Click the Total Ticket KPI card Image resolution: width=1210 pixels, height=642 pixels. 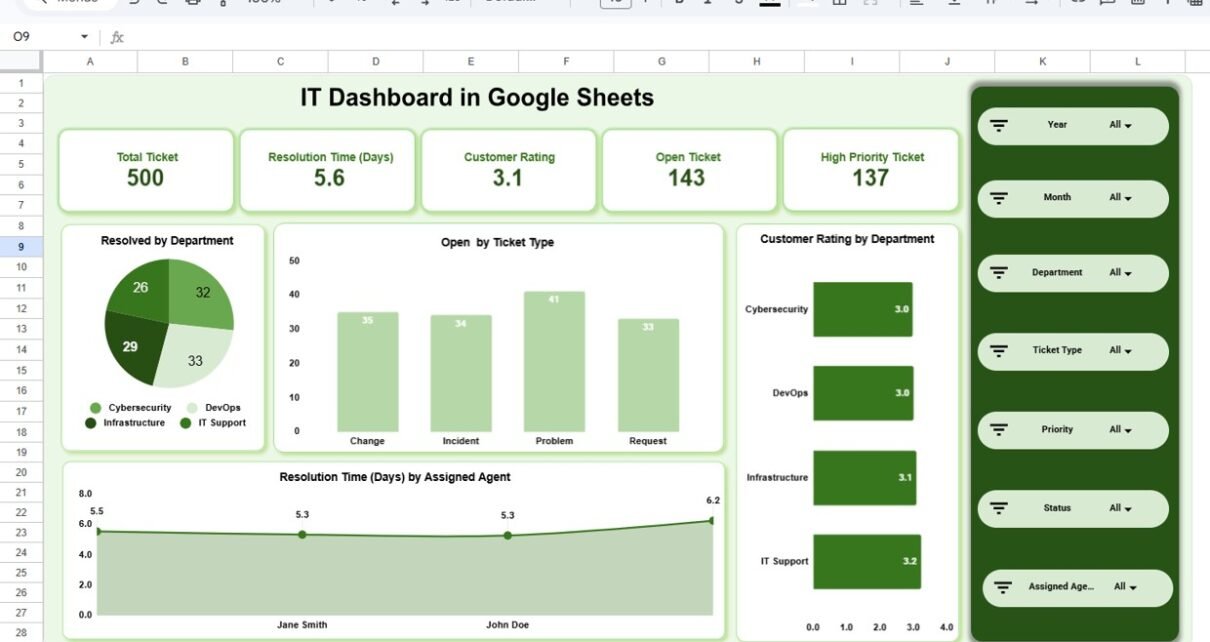[147, 170]
